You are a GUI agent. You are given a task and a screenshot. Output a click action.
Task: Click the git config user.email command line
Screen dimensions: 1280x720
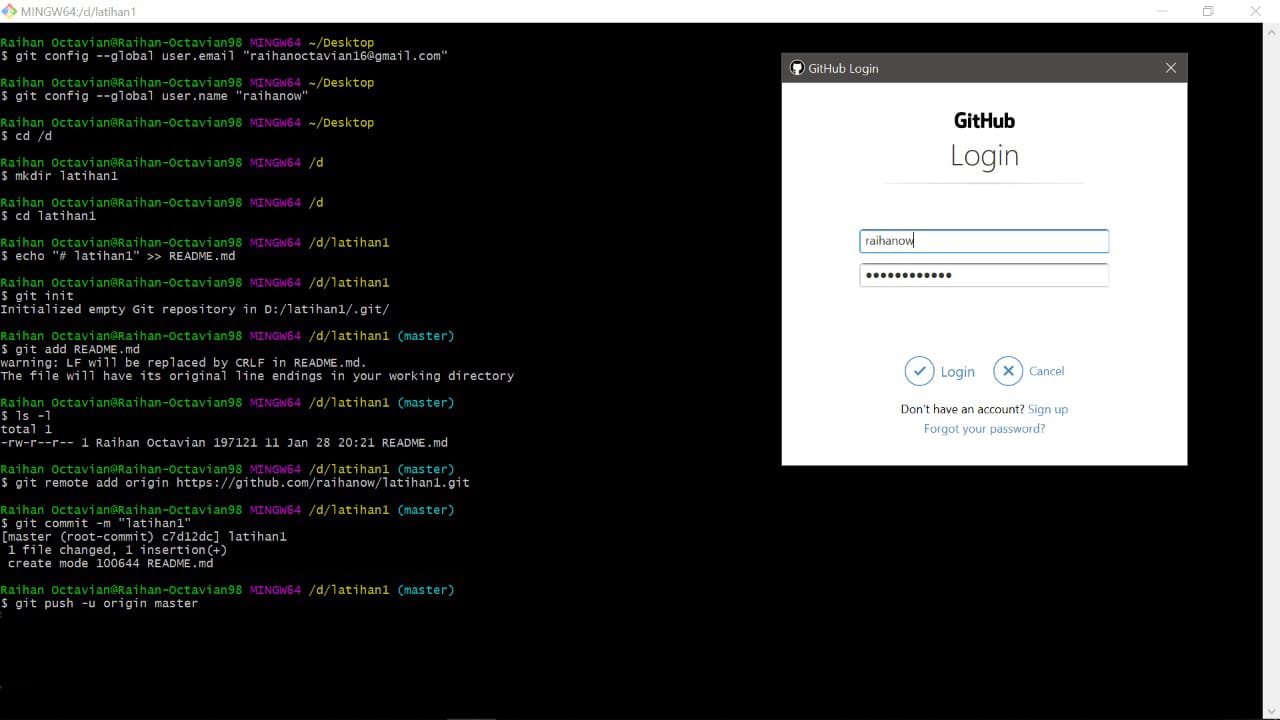(224, 56)
